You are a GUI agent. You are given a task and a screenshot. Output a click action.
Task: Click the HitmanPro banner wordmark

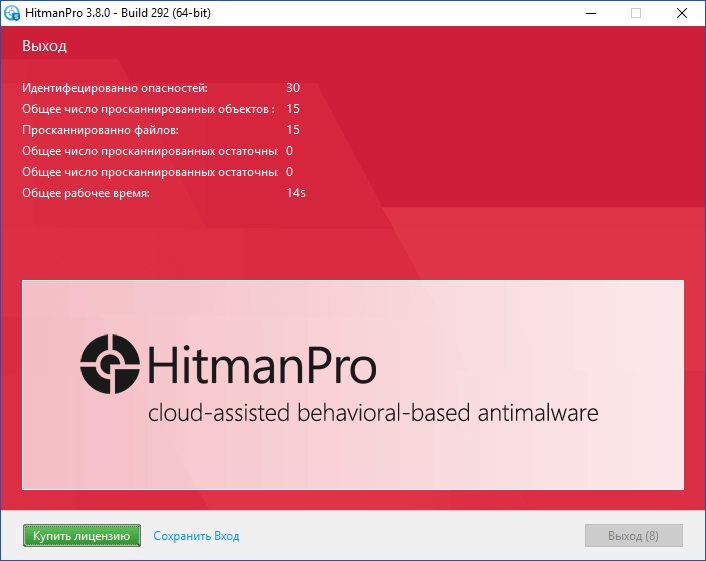click(x=262, y=364)
